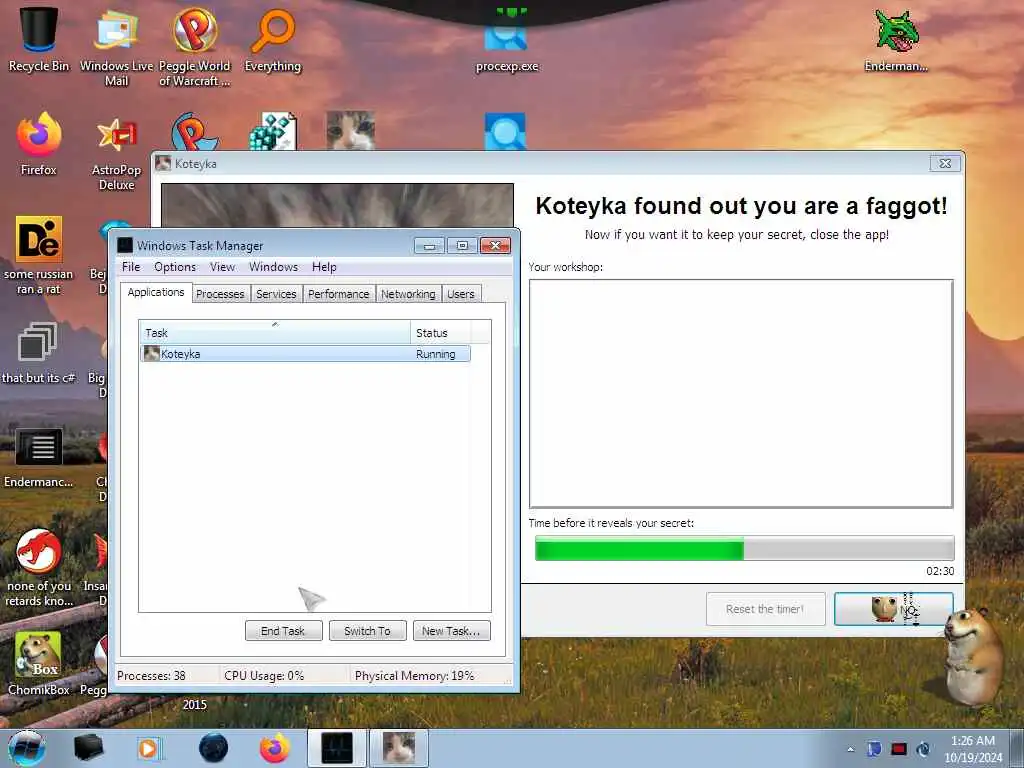Screen dimensions: 1024x768
Task: Click the CPU Usage: 0% status entry
Action: (264, 675)
